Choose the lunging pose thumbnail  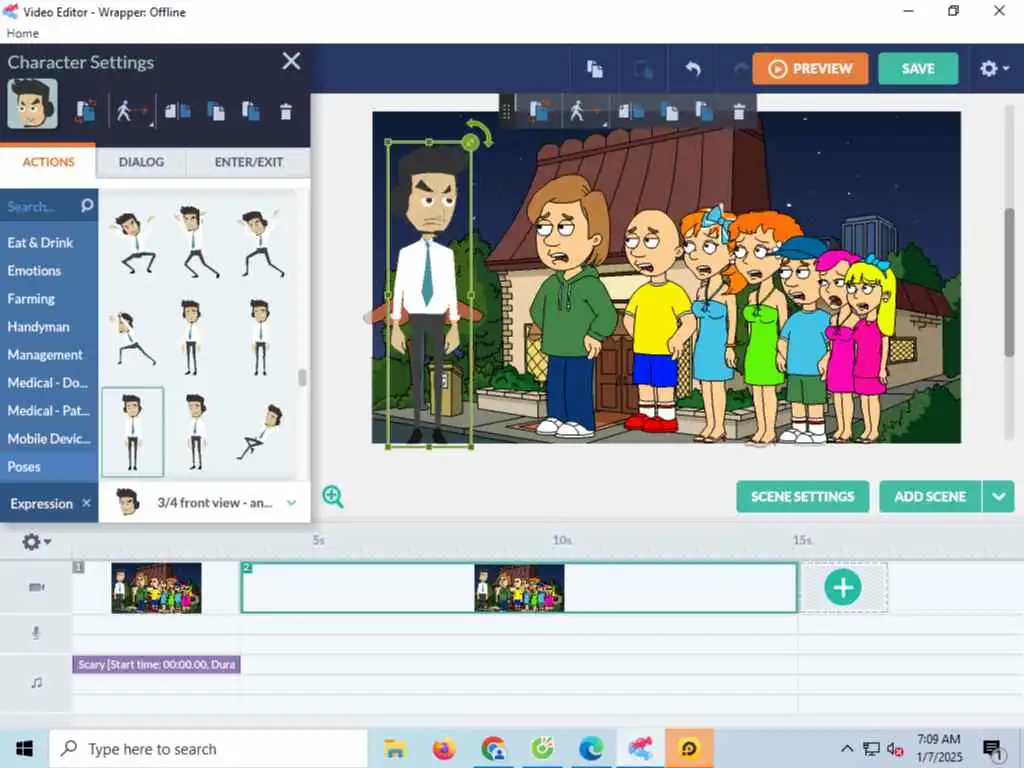[134, 338]
